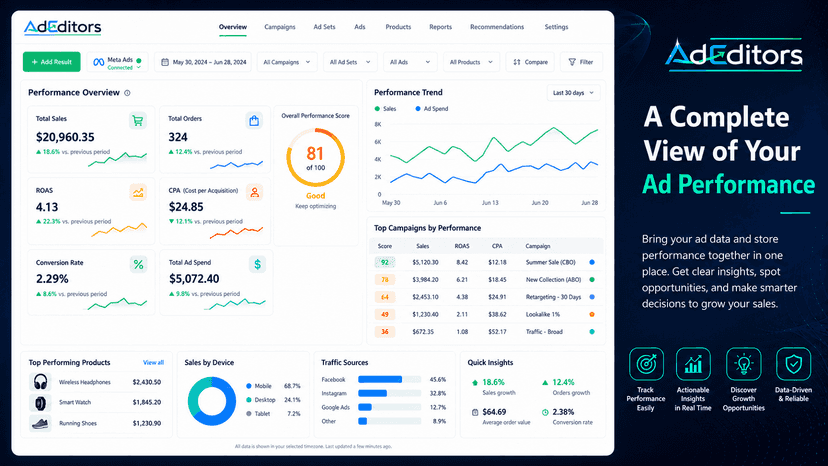
Task: Click the Meta Ads logo icon
Action: pyautogui.click(x=98, y=62)
